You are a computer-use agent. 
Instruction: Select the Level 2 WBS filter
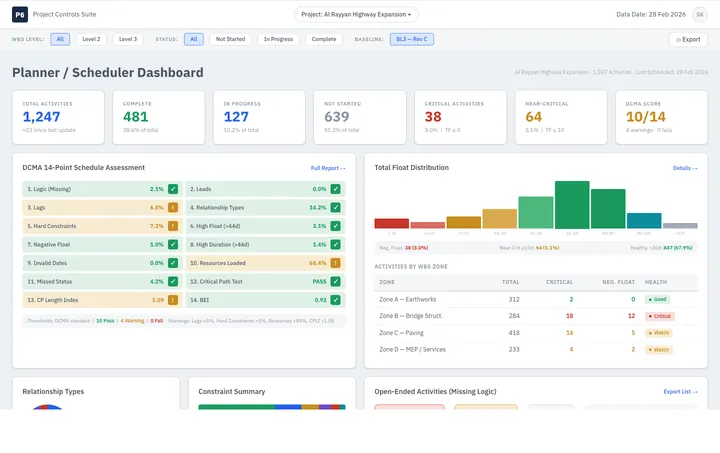point(91,39)
